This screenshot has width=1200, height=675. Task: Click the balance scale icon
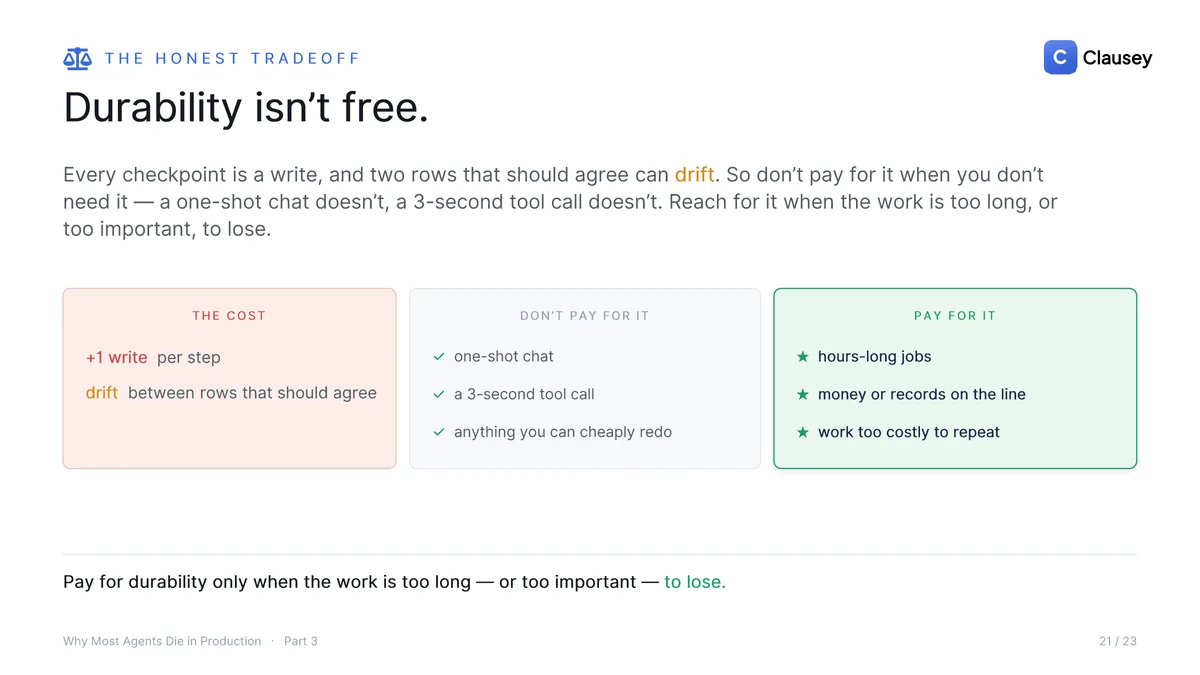(x=77, y=58)
